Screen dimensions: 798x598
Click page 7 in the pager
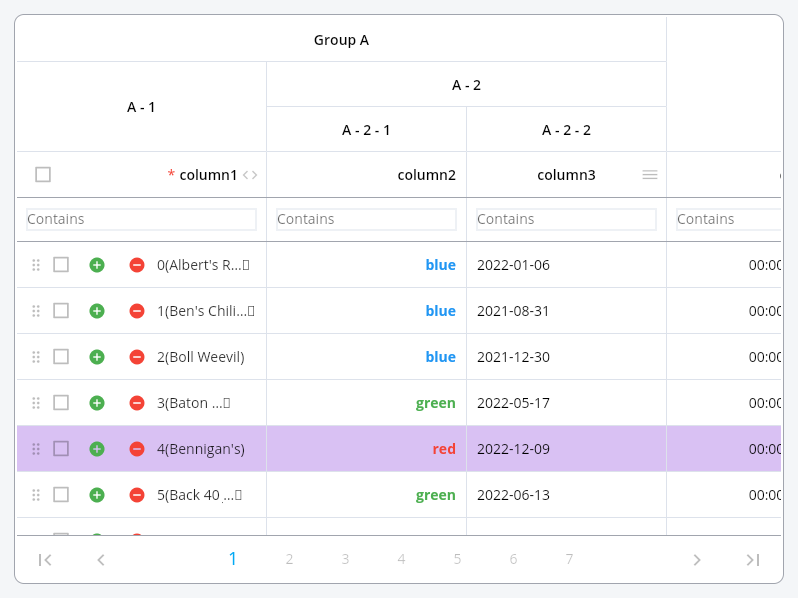pyautogui.click(x=569, y=560)
